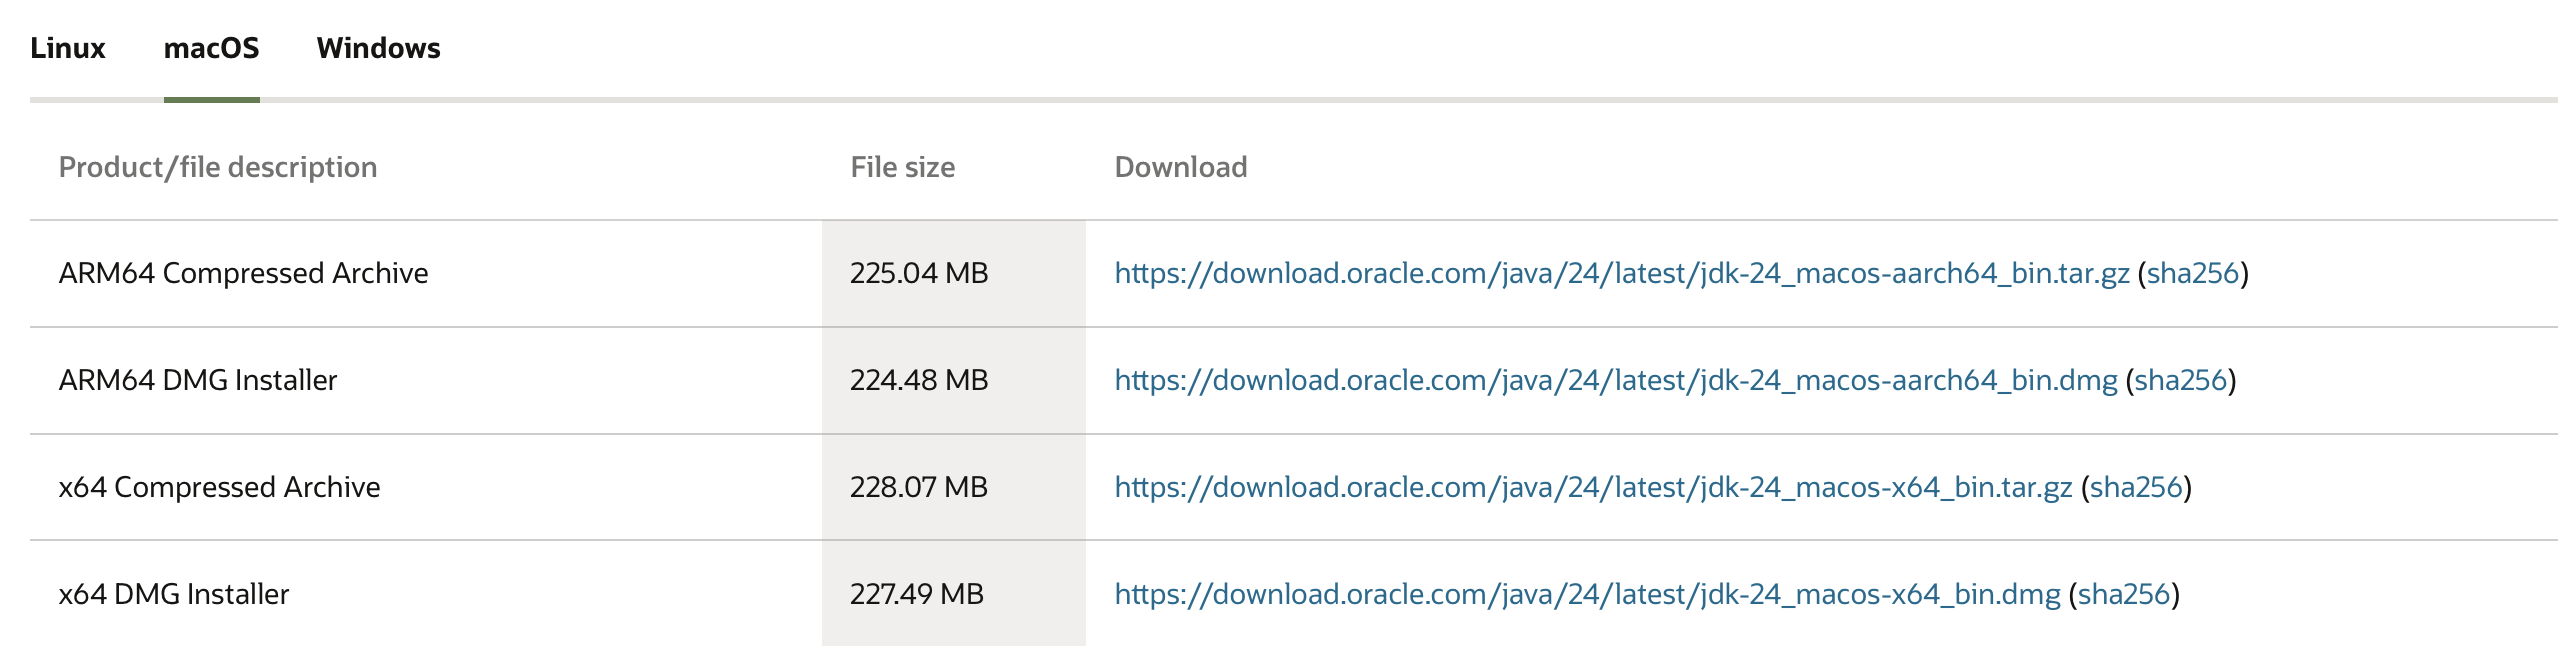This screenshot has width=2558, height=646.
Task: Download ARM64 Compressed Archive tar.gz link
Action: 1621,273
